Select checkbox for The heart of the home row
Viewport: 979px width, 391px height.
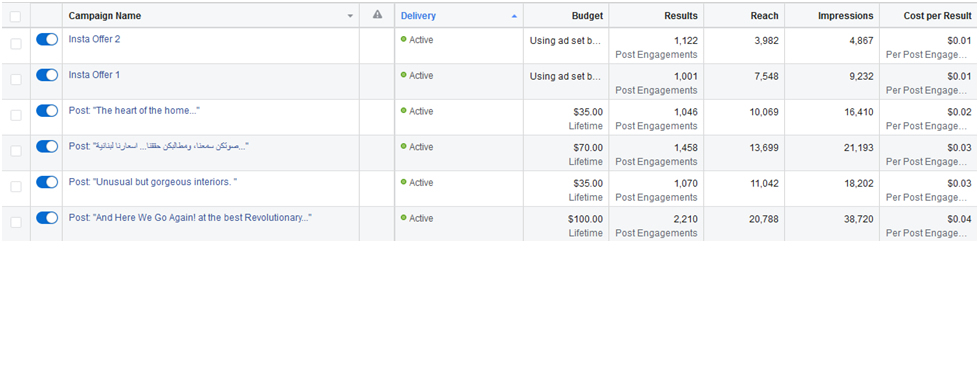(16, 115)
